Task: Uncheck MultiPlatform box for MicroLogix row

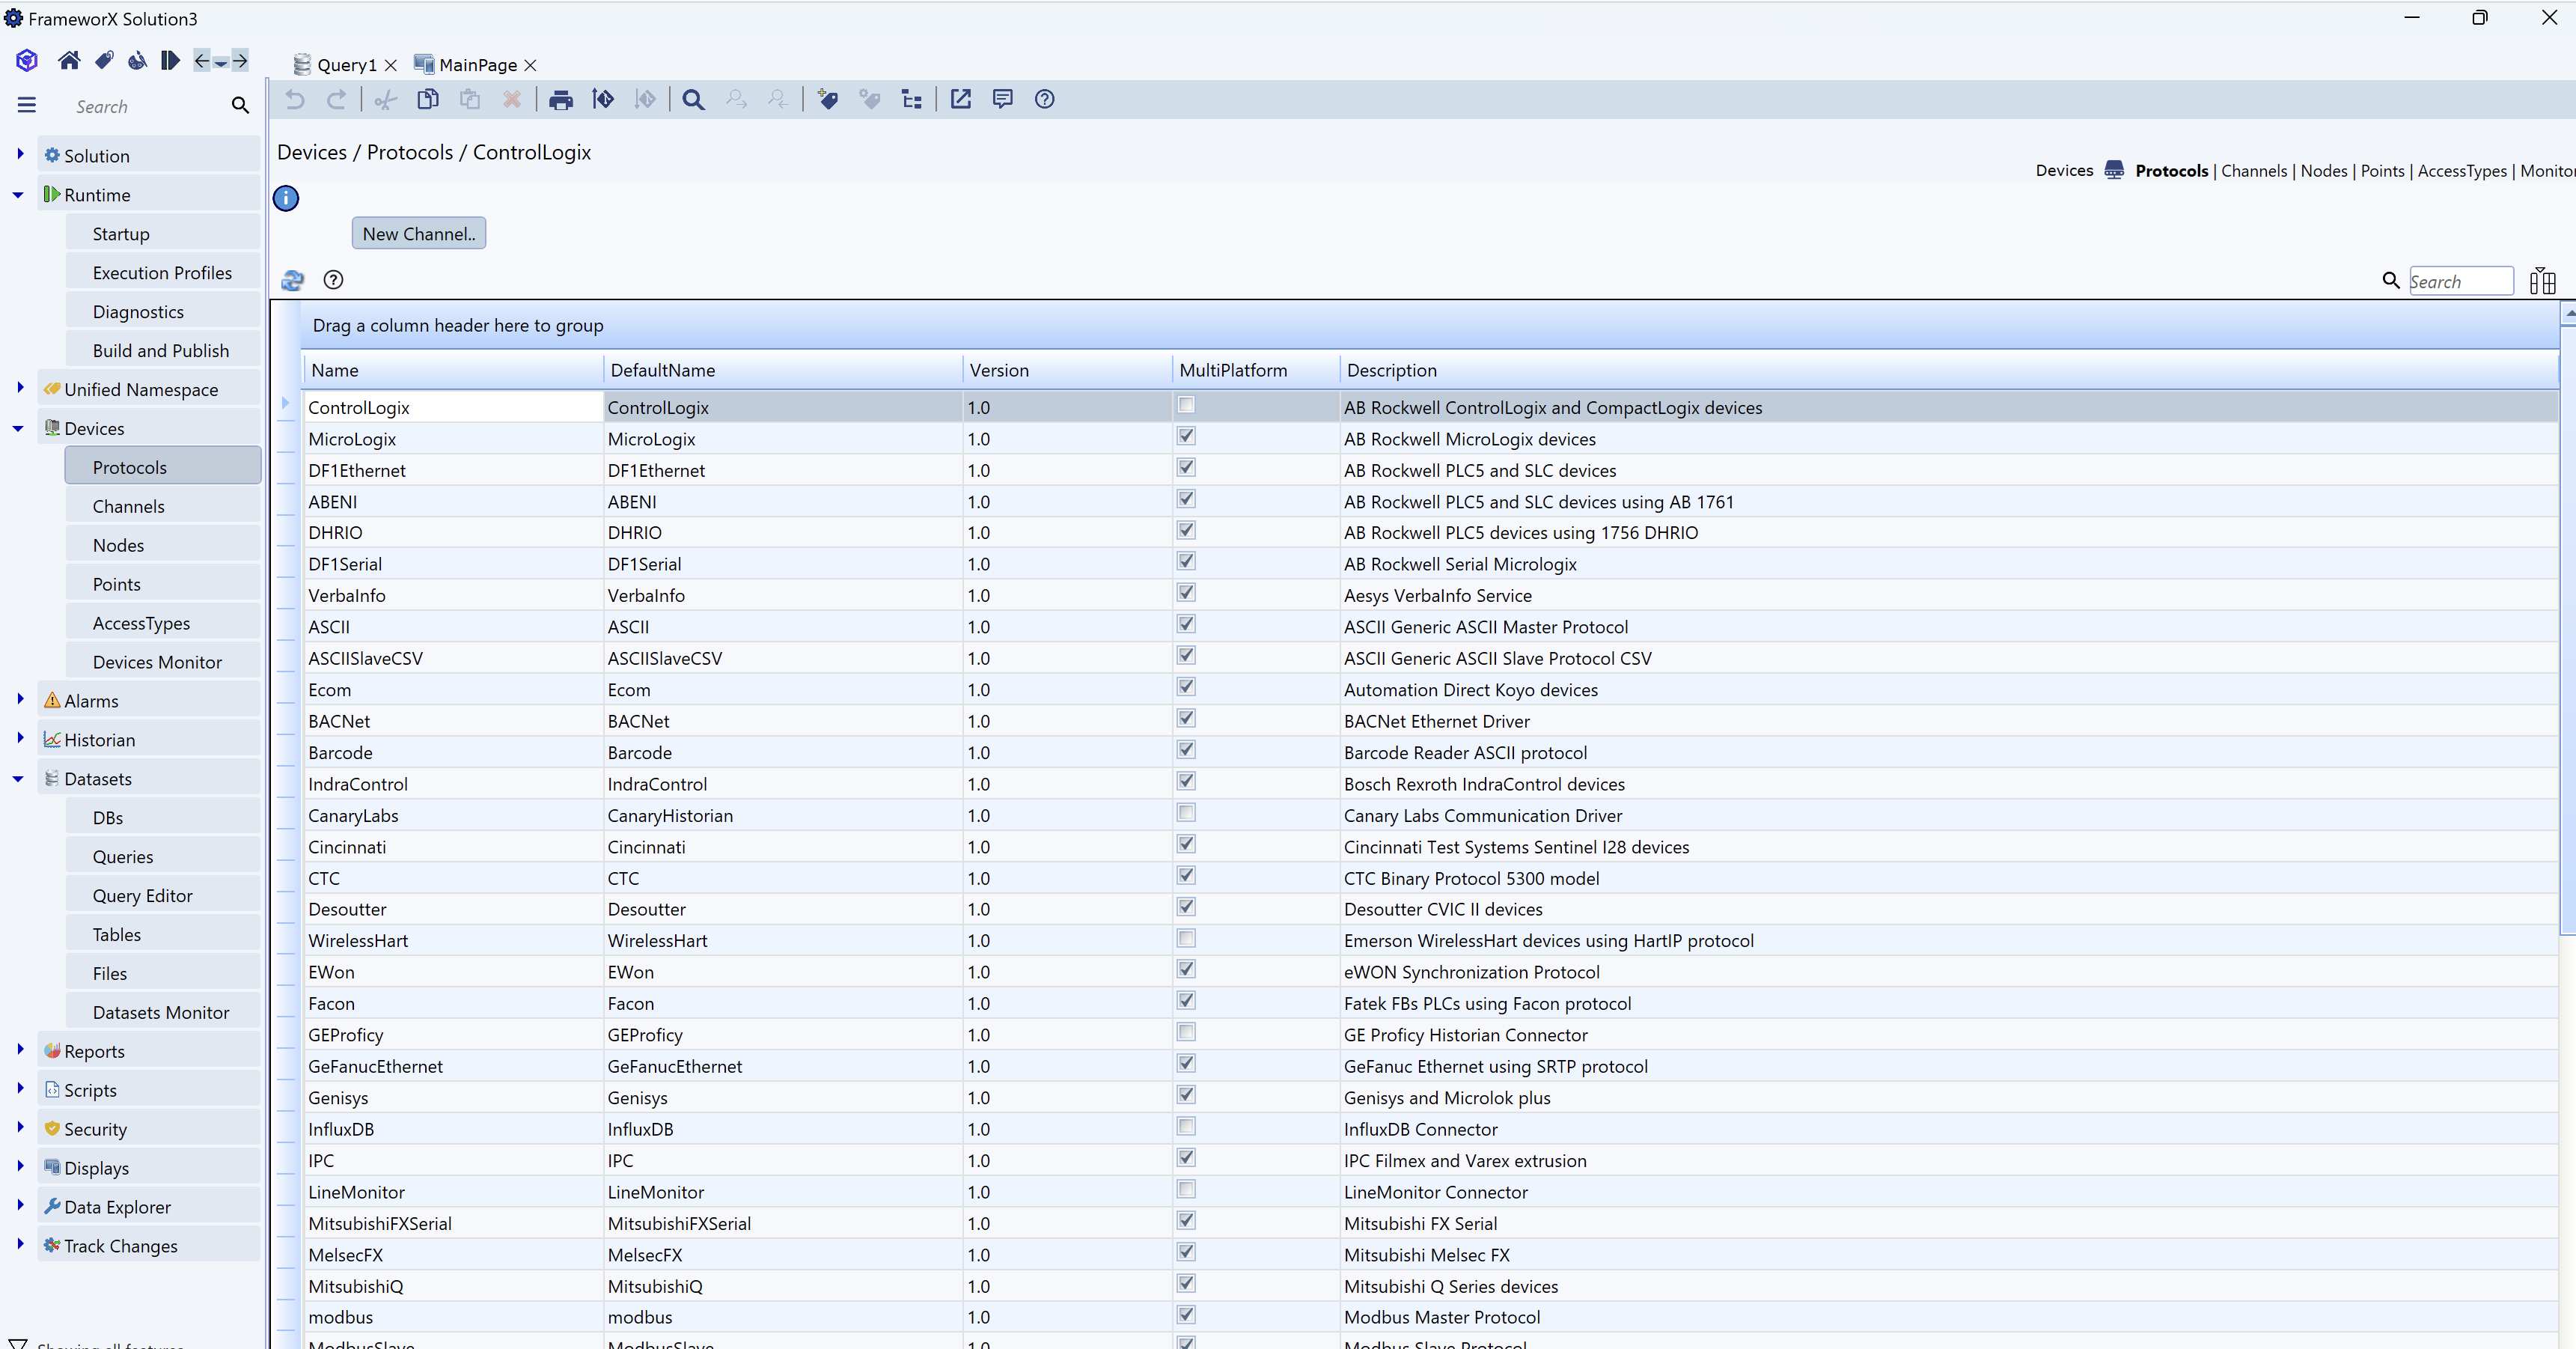Action: click(x=1186, y=437)
